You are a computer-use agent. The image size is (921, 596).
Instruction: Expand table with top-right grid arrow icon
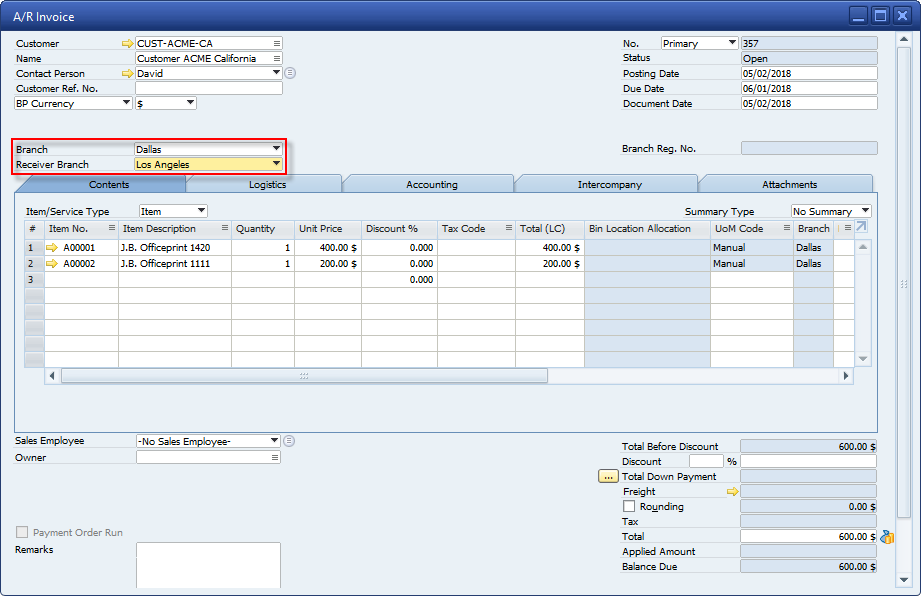[861, 228]
